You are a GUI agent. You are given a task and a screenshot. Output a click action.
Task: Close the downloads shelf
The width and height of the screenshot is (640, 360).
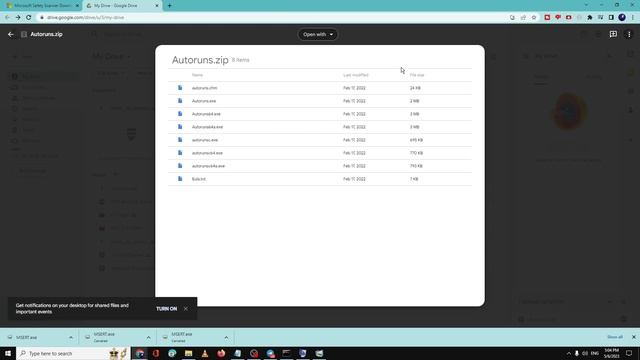tap(633, 337)
